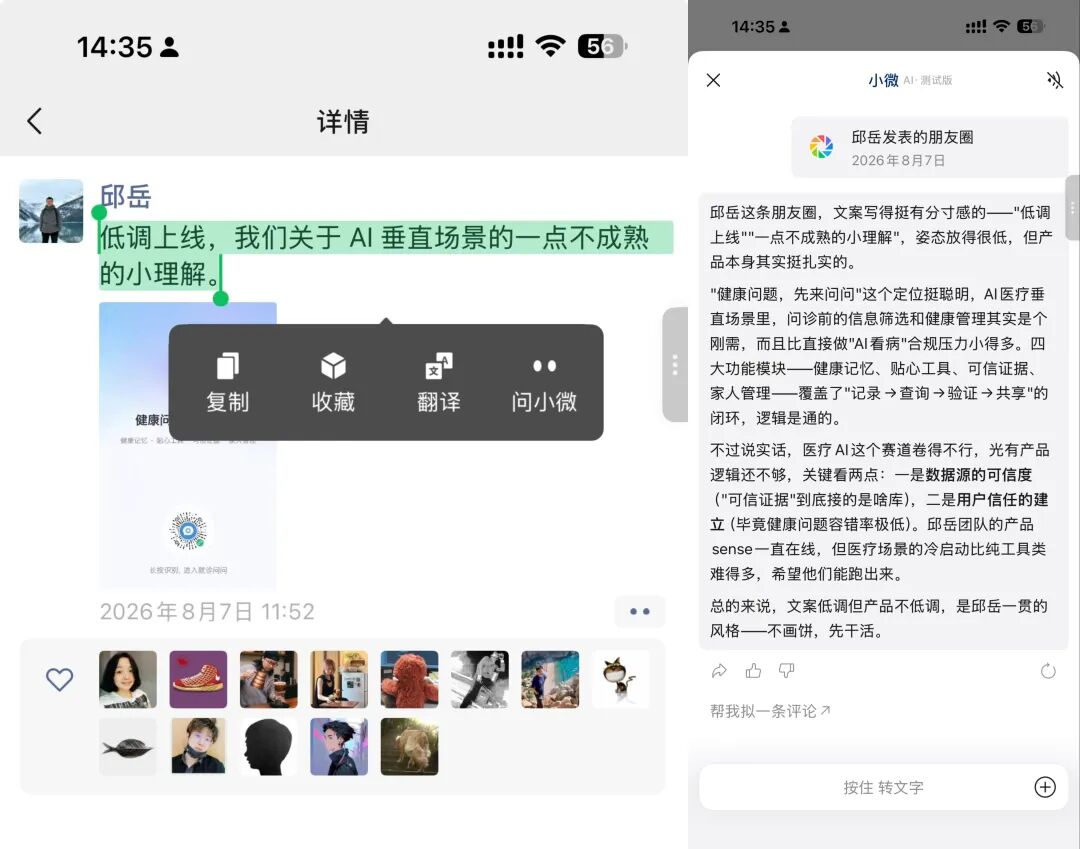Thumbs up the 小微 reply
Image resolution: width=1080 pixels, height=849 pixels.
(x=754, y=671)
